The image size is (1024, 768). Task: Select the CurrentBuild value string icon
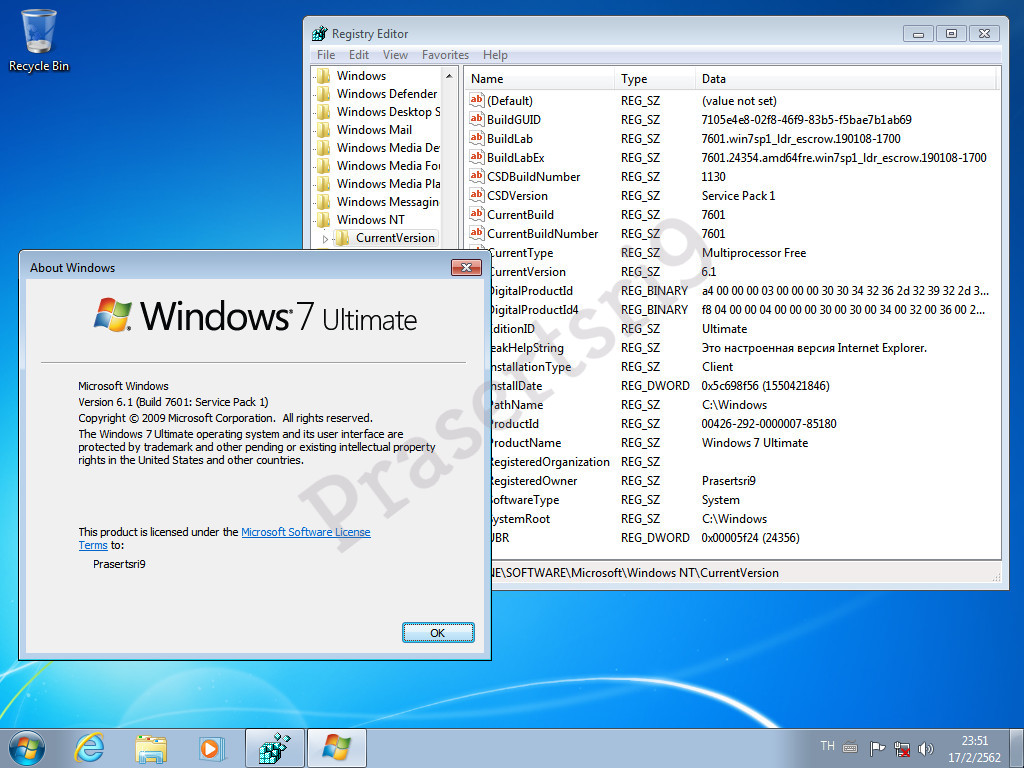pyautogui.click(x=477, y=214)
